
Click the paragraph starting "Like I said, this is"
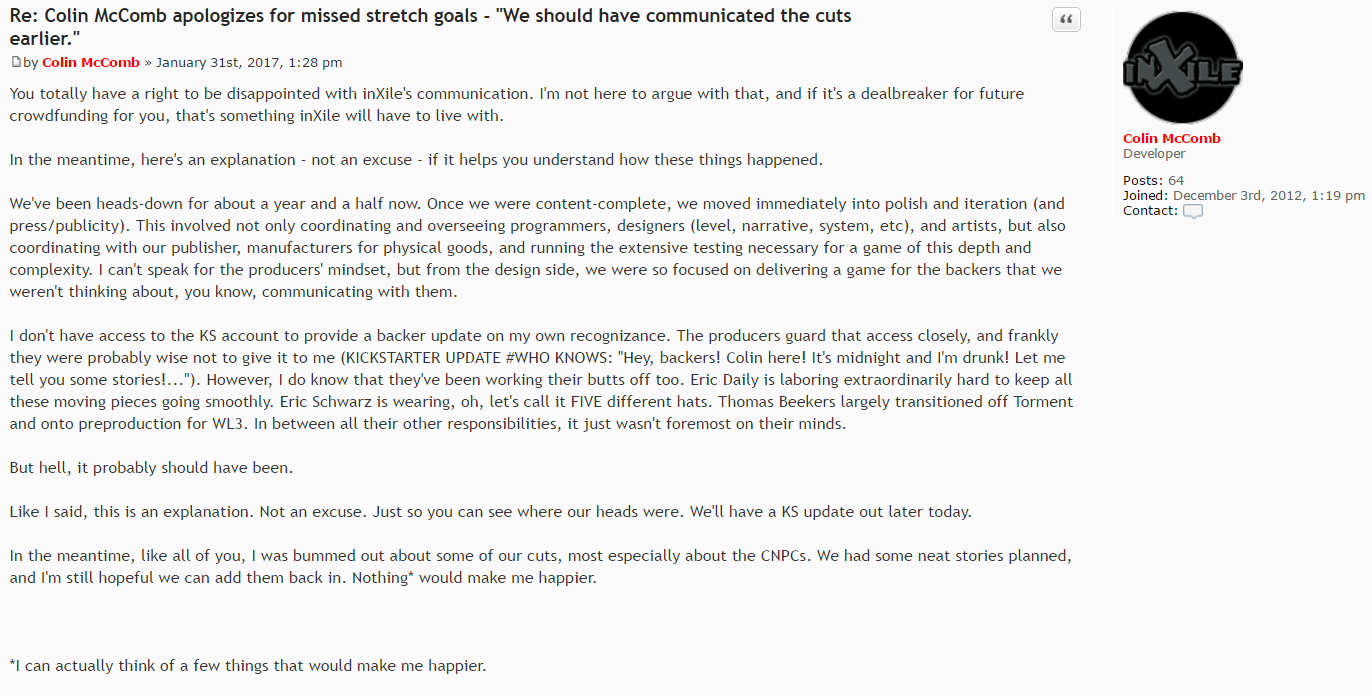pyautogui.click(x=490, y=512)
